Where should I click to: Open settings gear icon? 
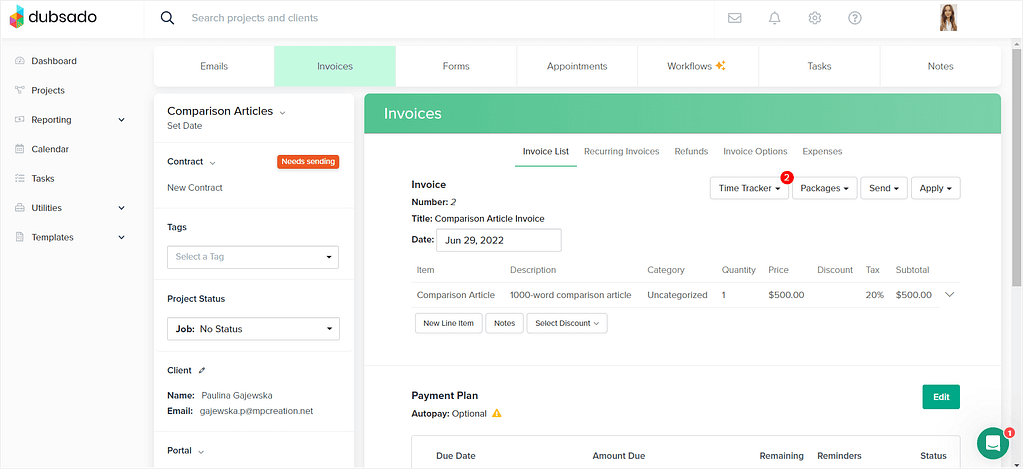(x=814, y=18)
